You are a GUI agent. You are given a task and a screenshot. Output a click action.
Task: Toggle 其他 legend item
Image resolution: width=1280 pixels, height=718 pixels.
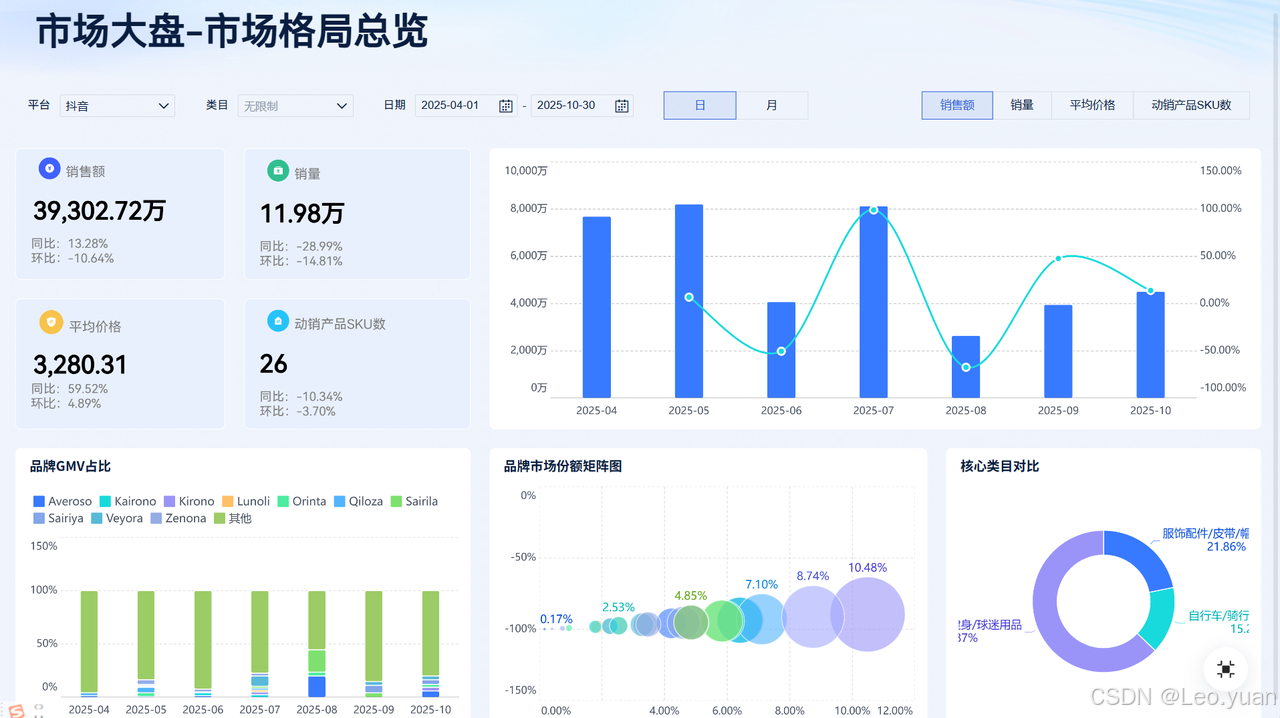pos(233,518)
